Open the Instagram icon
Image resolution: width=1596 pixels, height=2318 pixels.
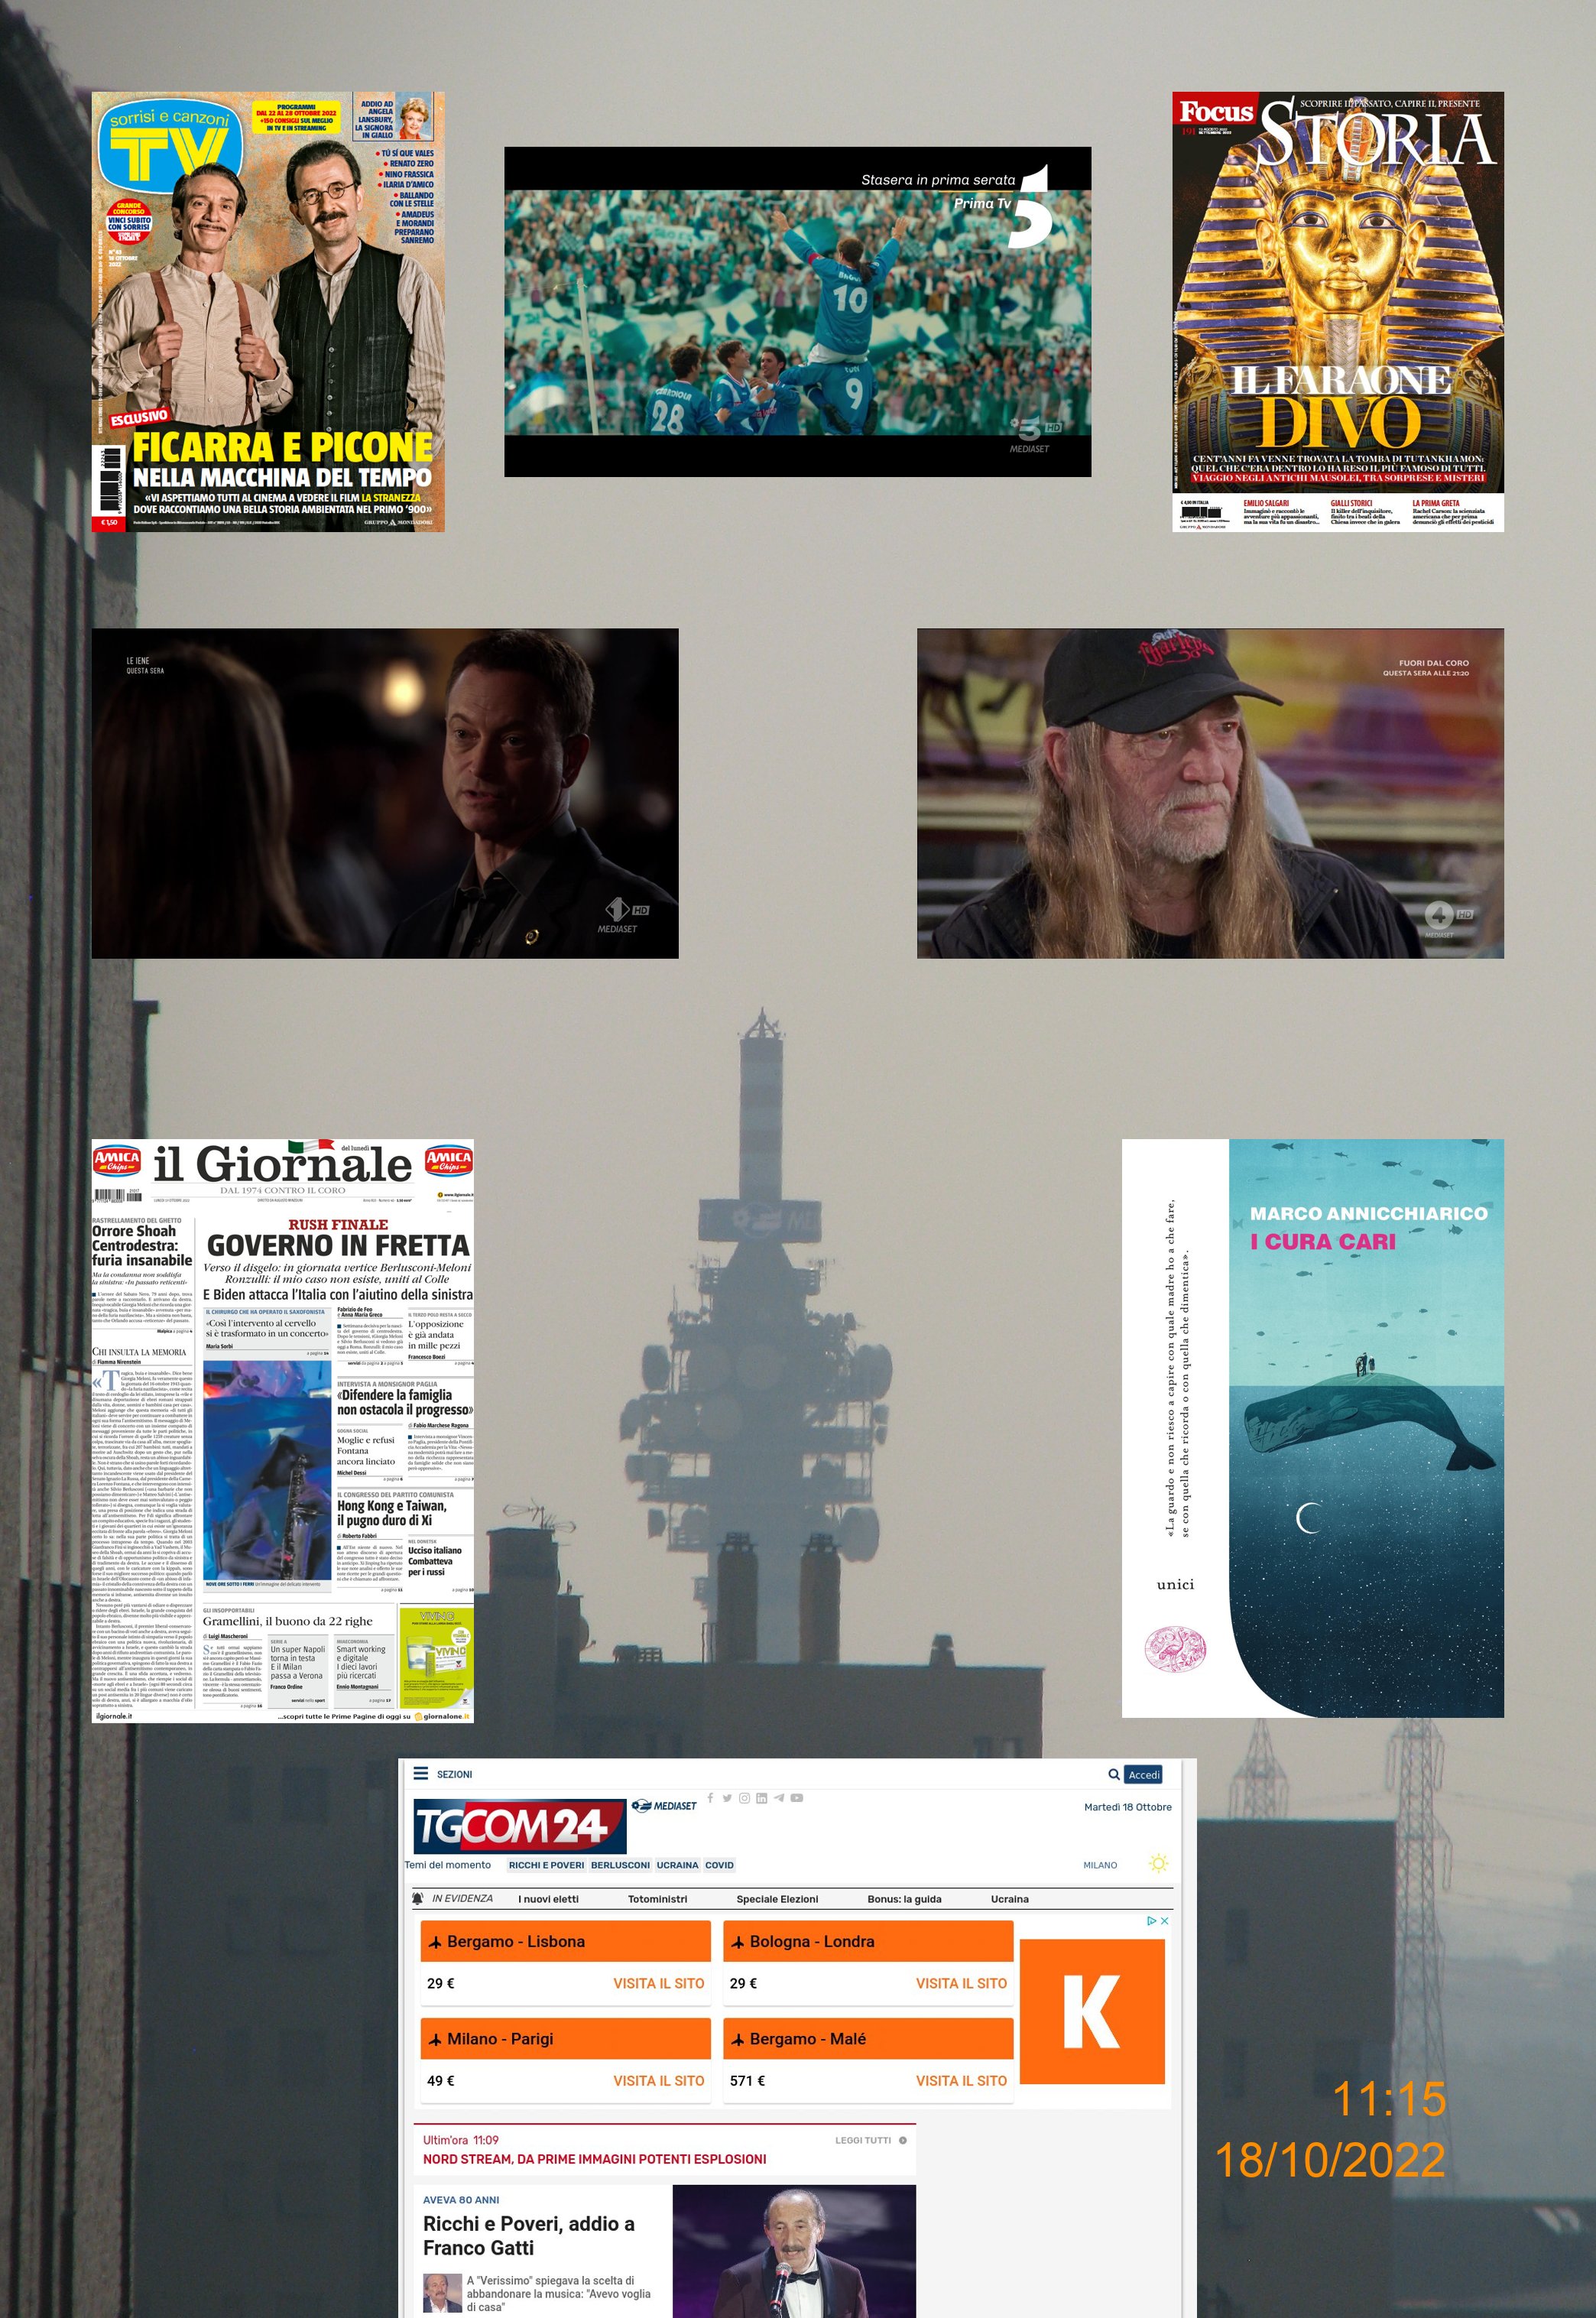point(744,1798)
